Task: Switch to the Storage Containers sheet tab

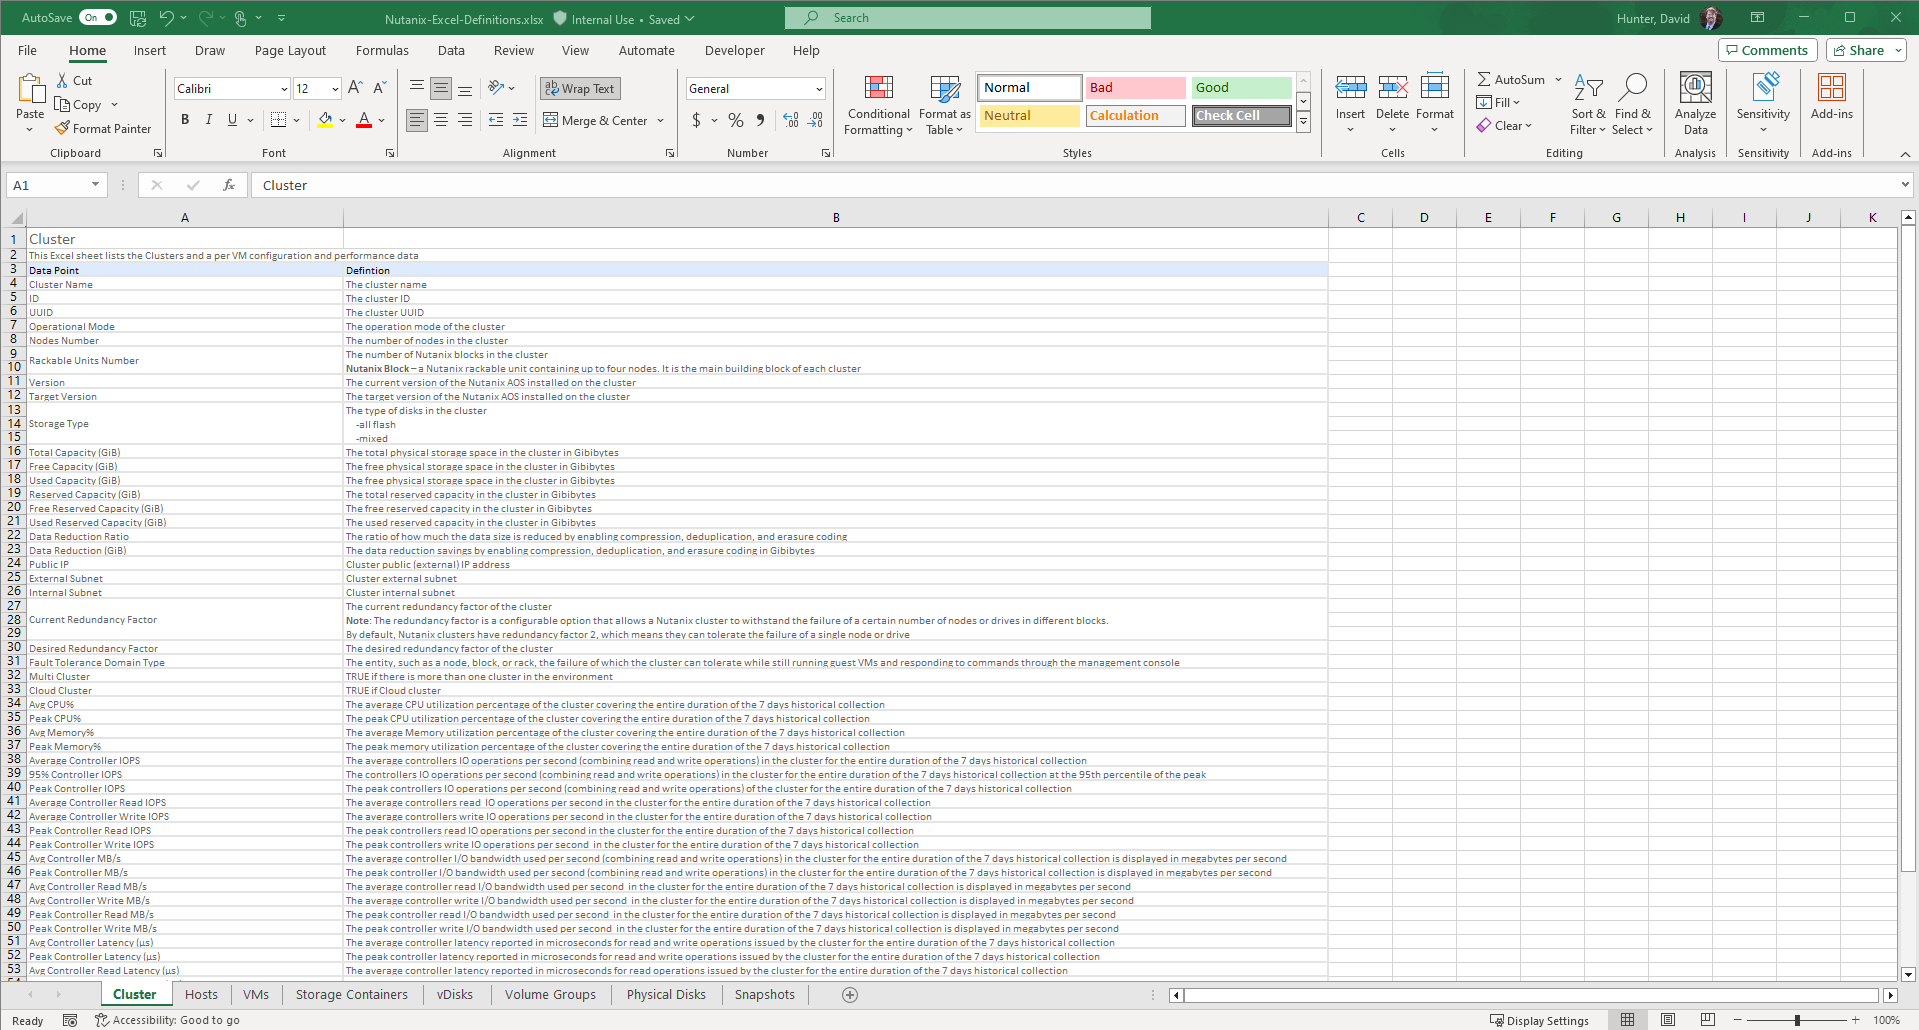Action: (351, 994)
